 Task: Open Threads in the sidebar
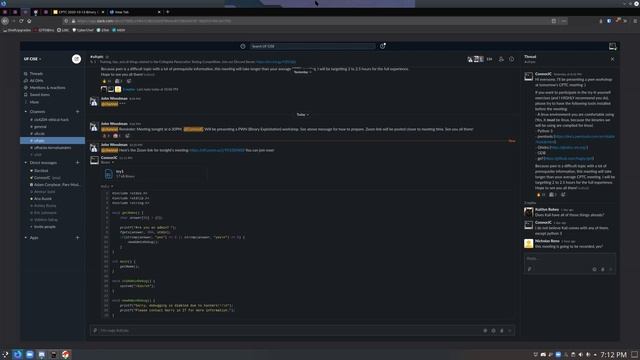(x=36, y=73)
